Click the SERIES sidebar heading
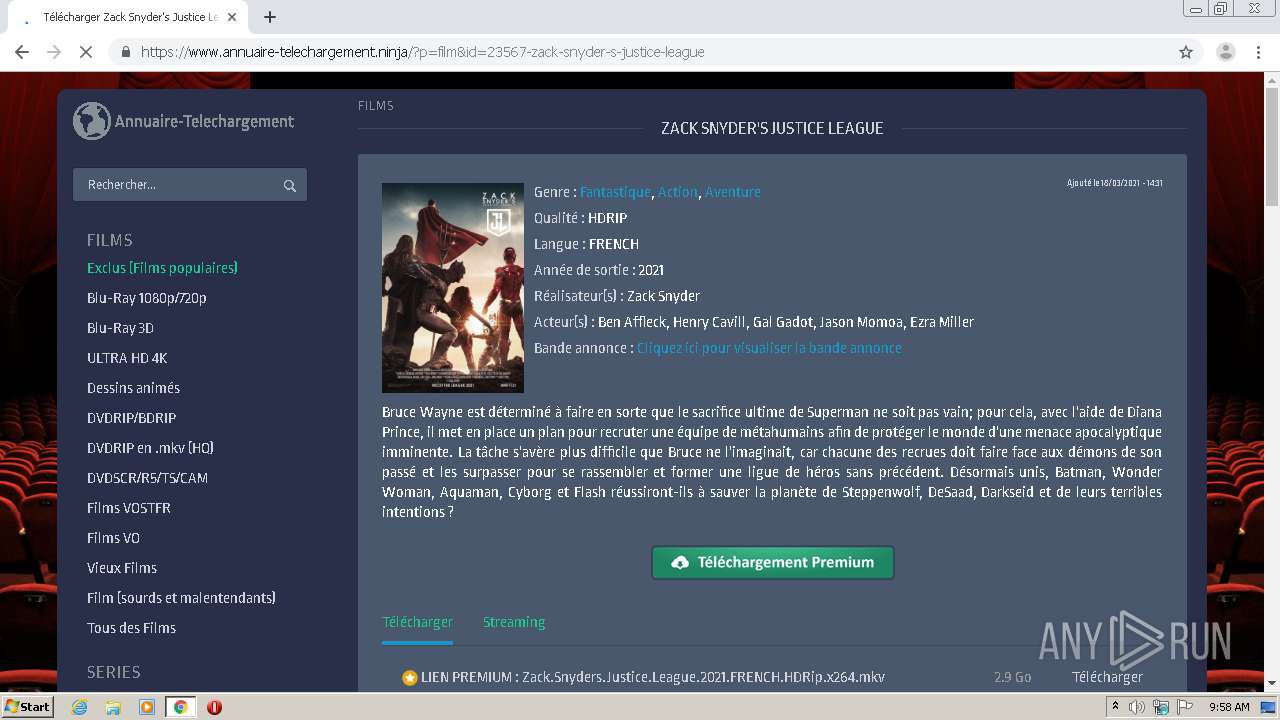 (114, 672)
